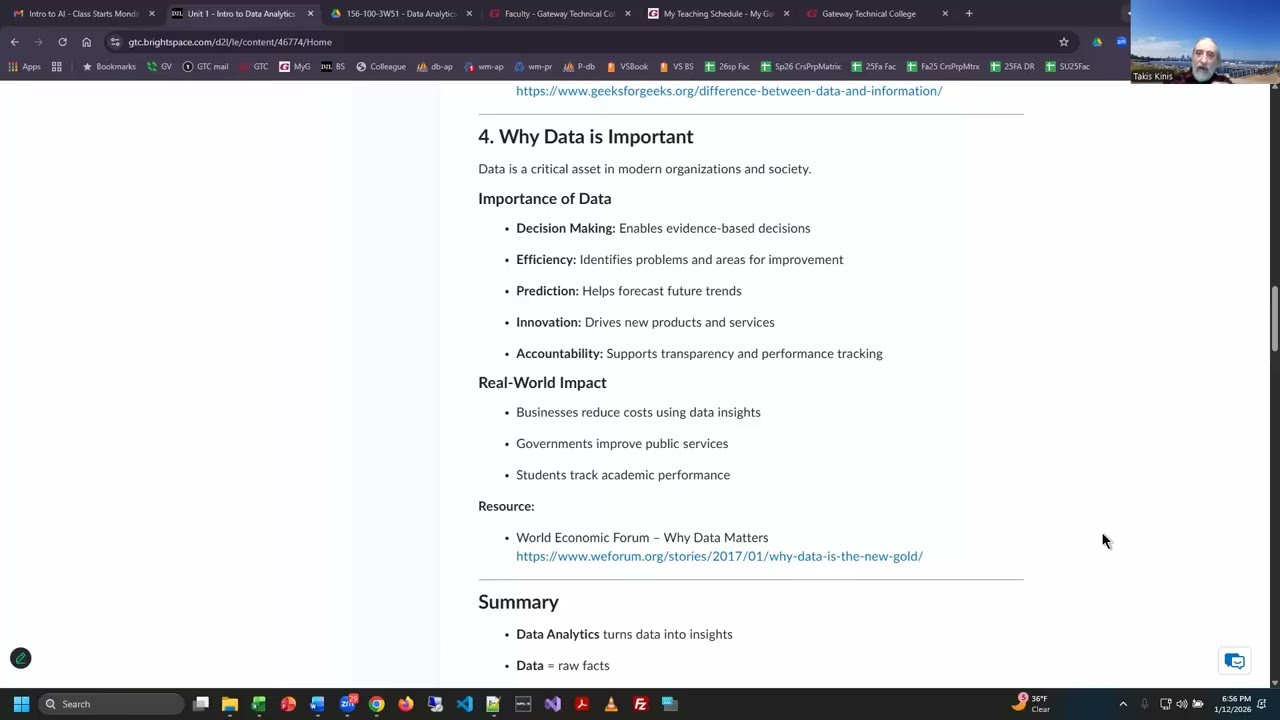1280x720 pixels.
Task: Open the VSBook bookmark
Action: point(627,67)
